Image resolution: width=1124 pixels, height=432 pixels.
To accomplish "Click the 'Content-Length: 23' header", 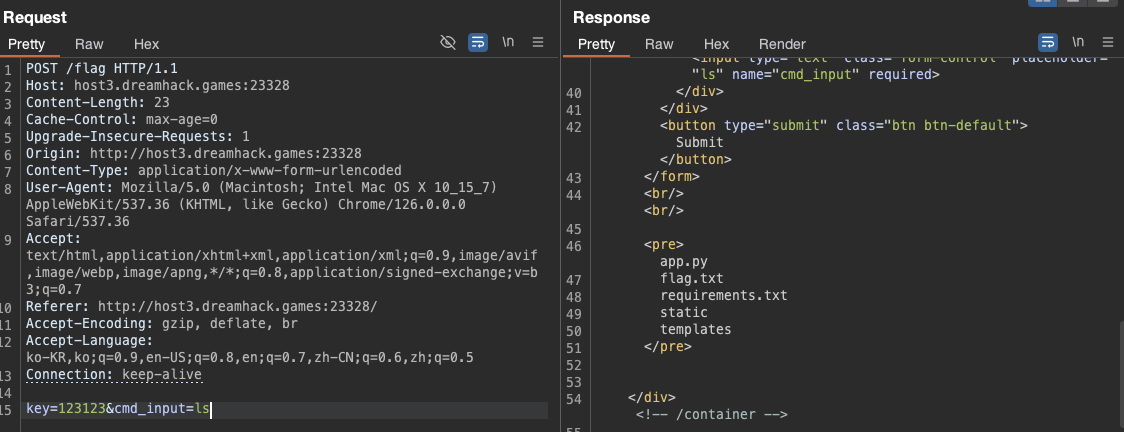I will 97,102.
